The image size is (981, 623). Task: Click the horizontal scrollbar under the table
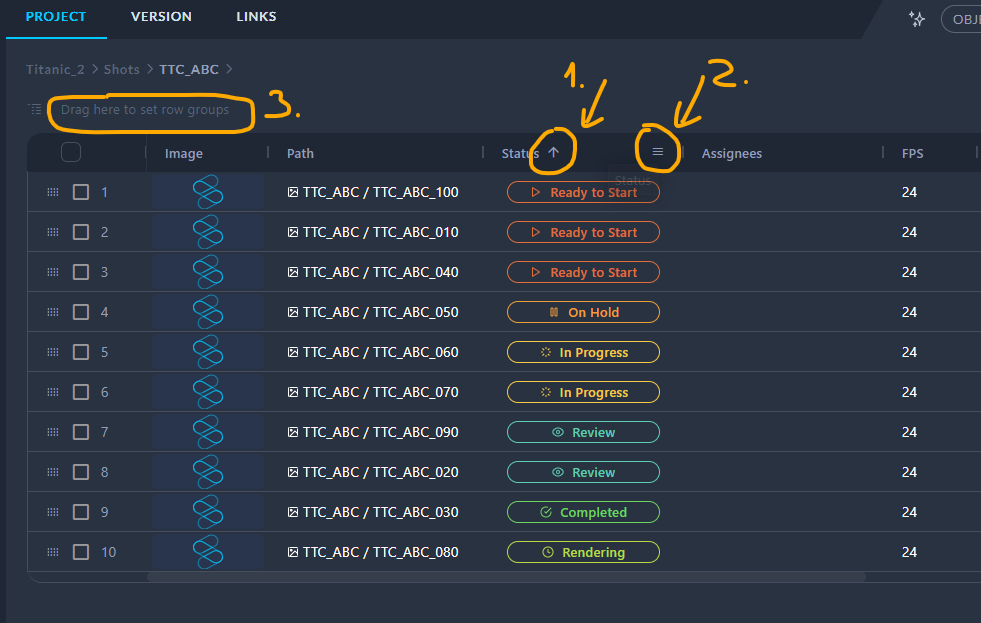(506, 577)
